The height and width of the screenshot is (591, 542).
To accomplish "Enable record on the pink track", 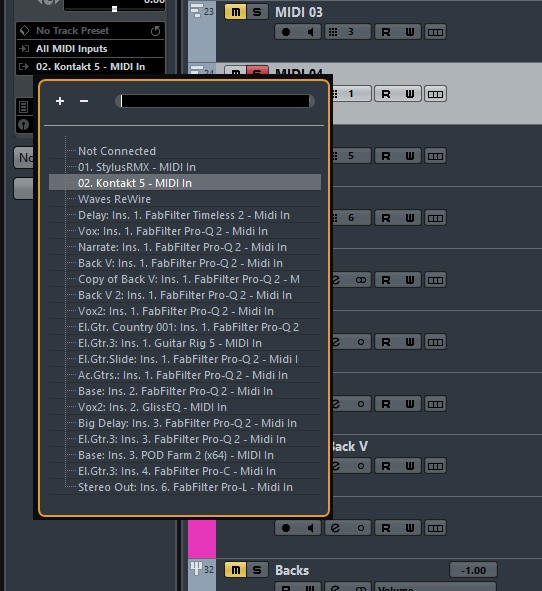I will 286,528.
